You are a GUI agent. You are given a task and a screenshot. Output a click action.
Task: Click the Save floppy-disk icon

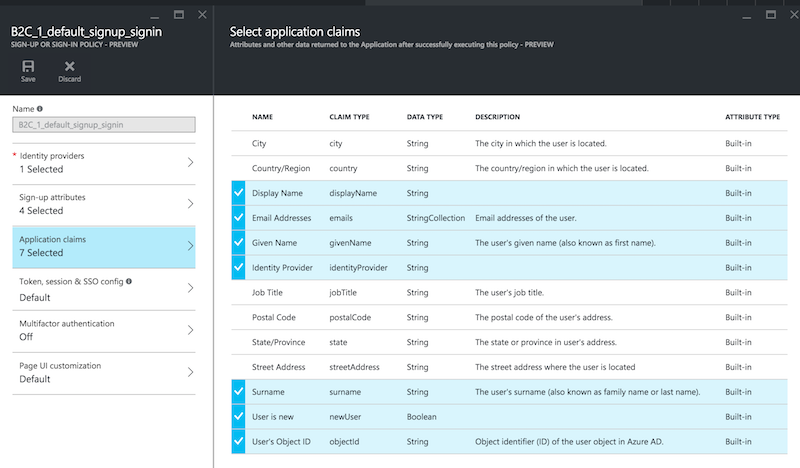point(28,66)
